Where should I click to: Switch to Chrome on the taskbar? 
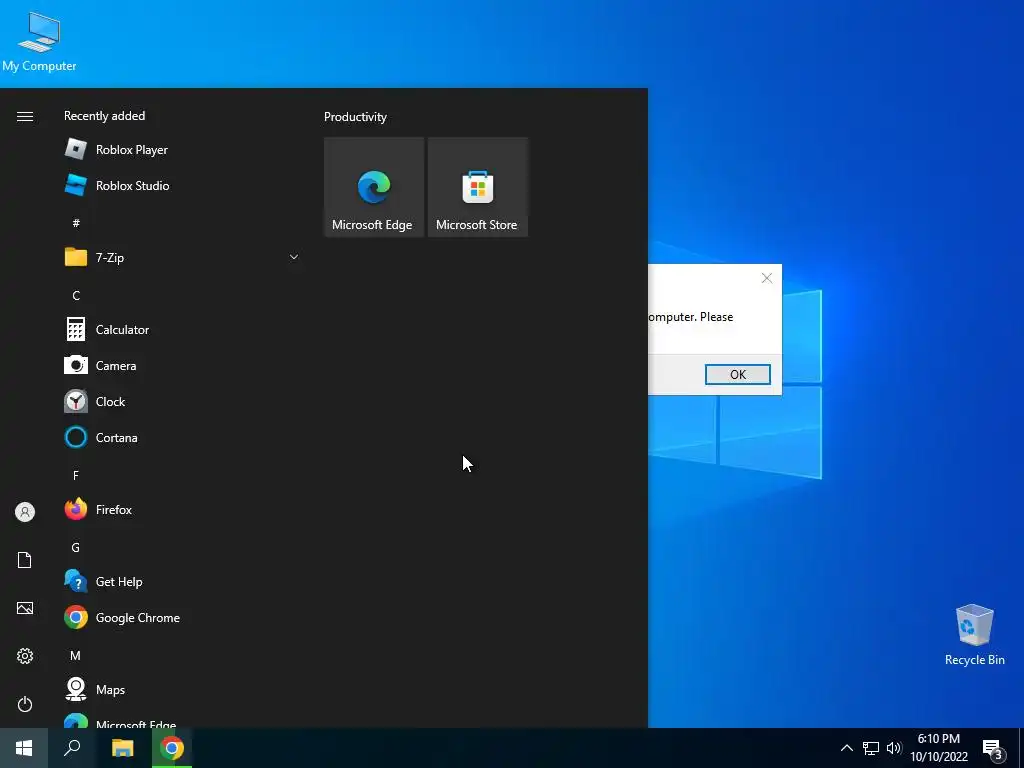click(172, 748)
